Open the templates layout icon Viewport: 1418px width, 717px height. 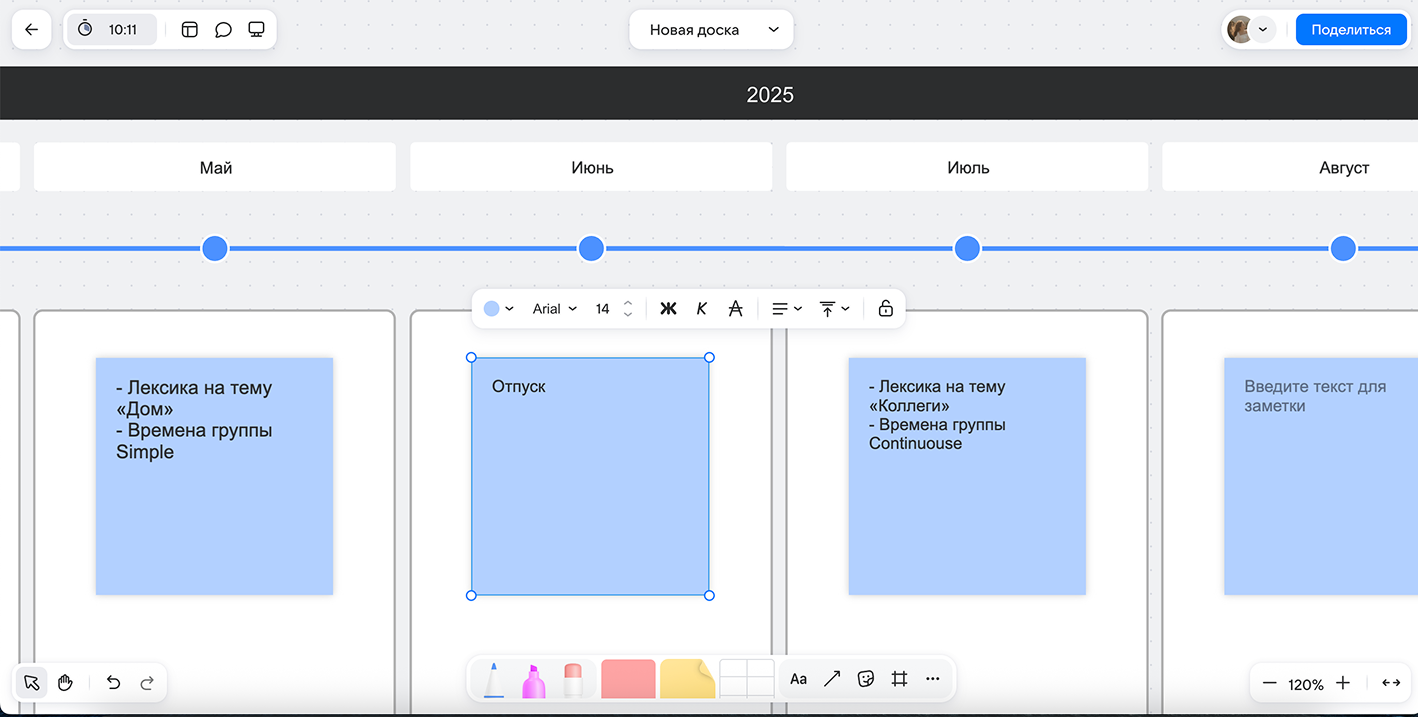[x=190, y=30]
